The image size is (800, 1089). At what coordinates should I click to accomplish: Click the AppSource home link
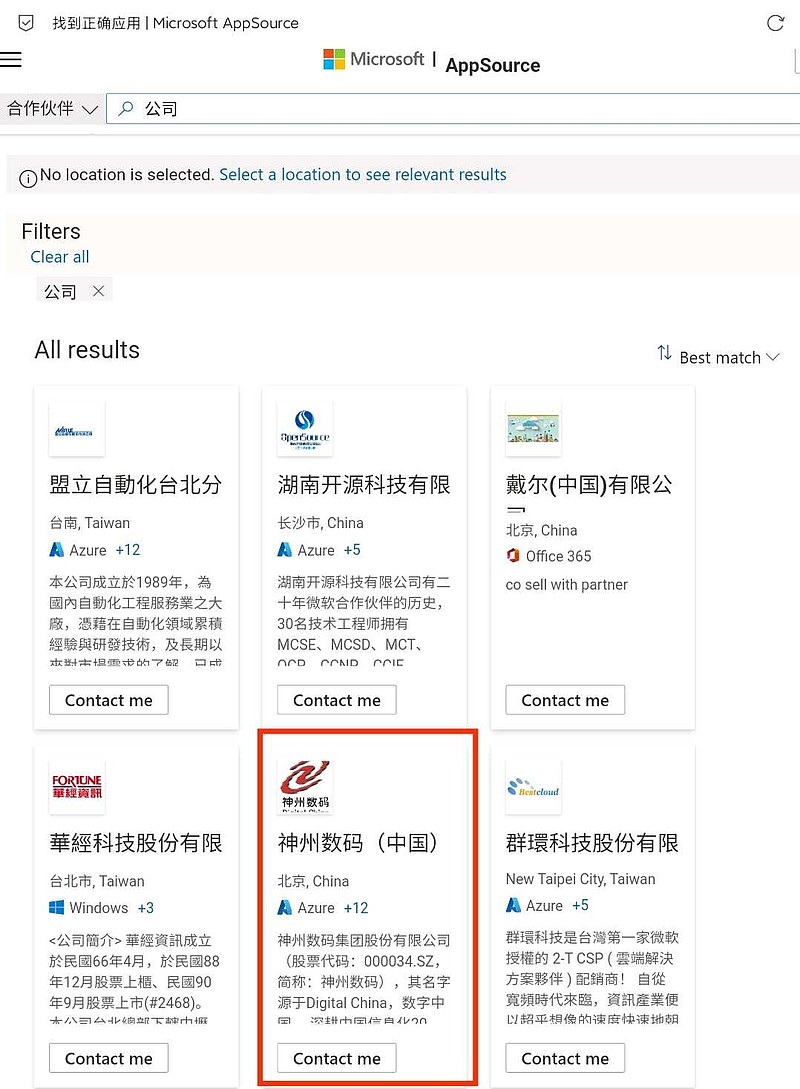pyautogui.click(x=492, y=66)
